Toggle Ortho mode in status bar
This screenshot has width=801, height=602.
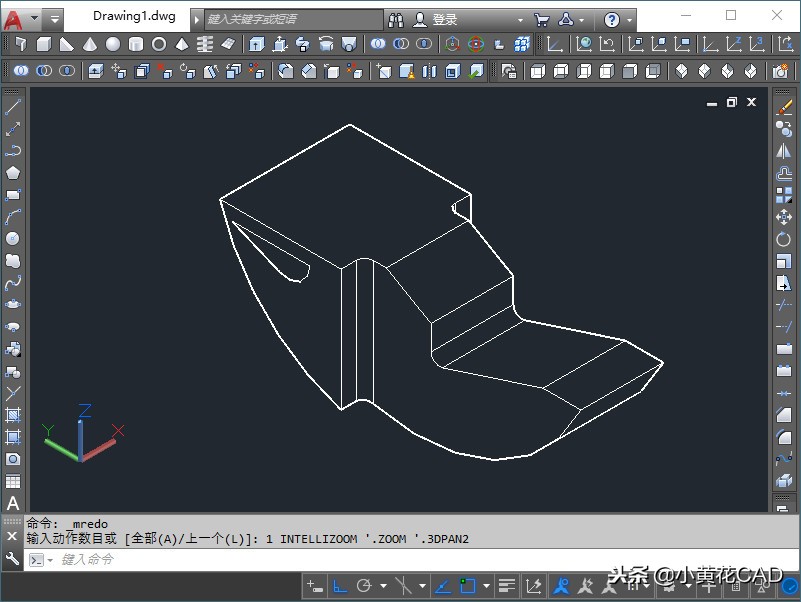point(340,586)
